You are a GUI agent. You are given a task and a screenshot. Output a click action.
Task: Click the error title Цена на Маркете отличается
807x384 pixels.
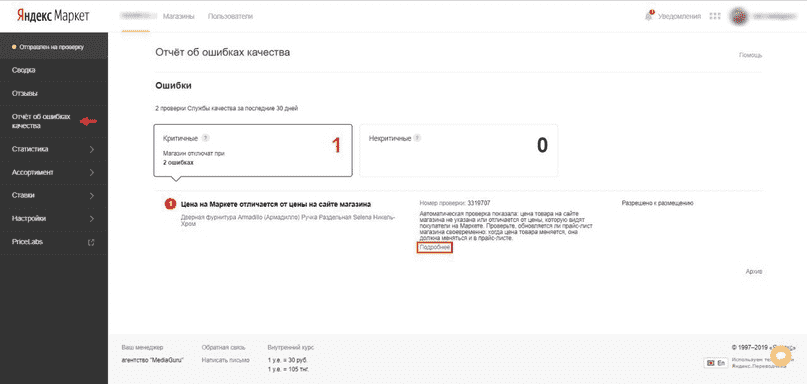pos(276,204)
